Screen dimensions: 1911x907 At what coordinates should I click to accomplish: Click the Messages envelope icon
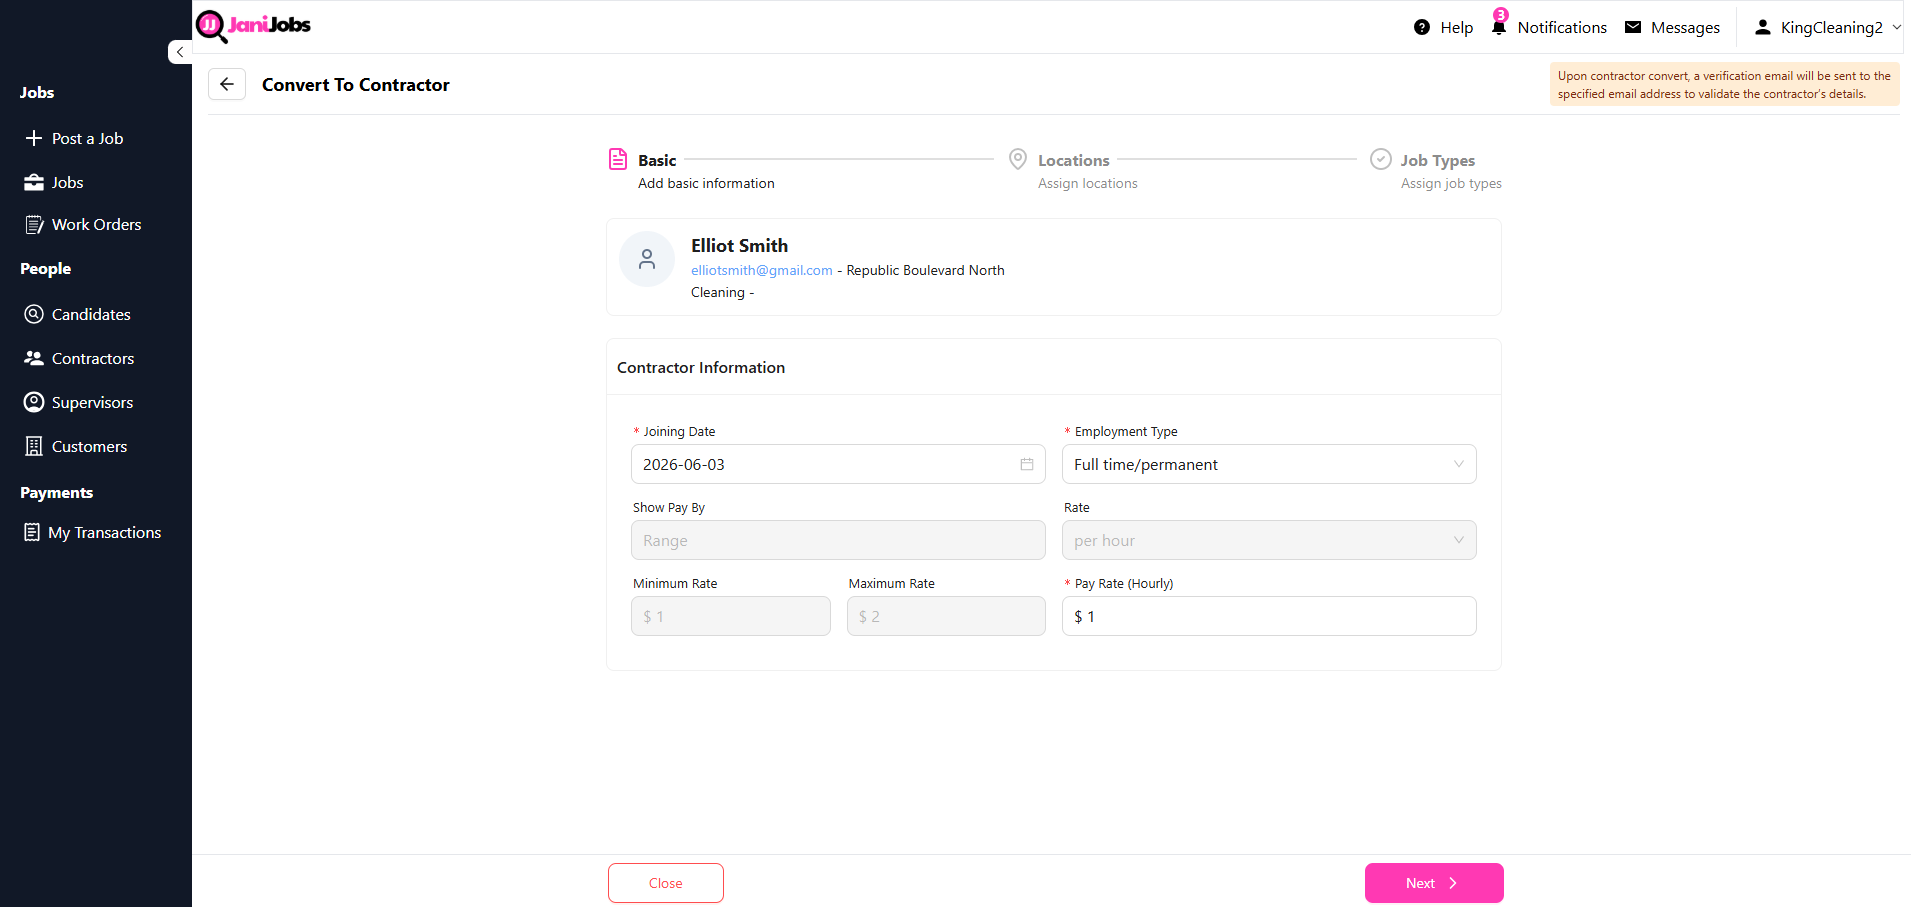[x=1633, y=27]
